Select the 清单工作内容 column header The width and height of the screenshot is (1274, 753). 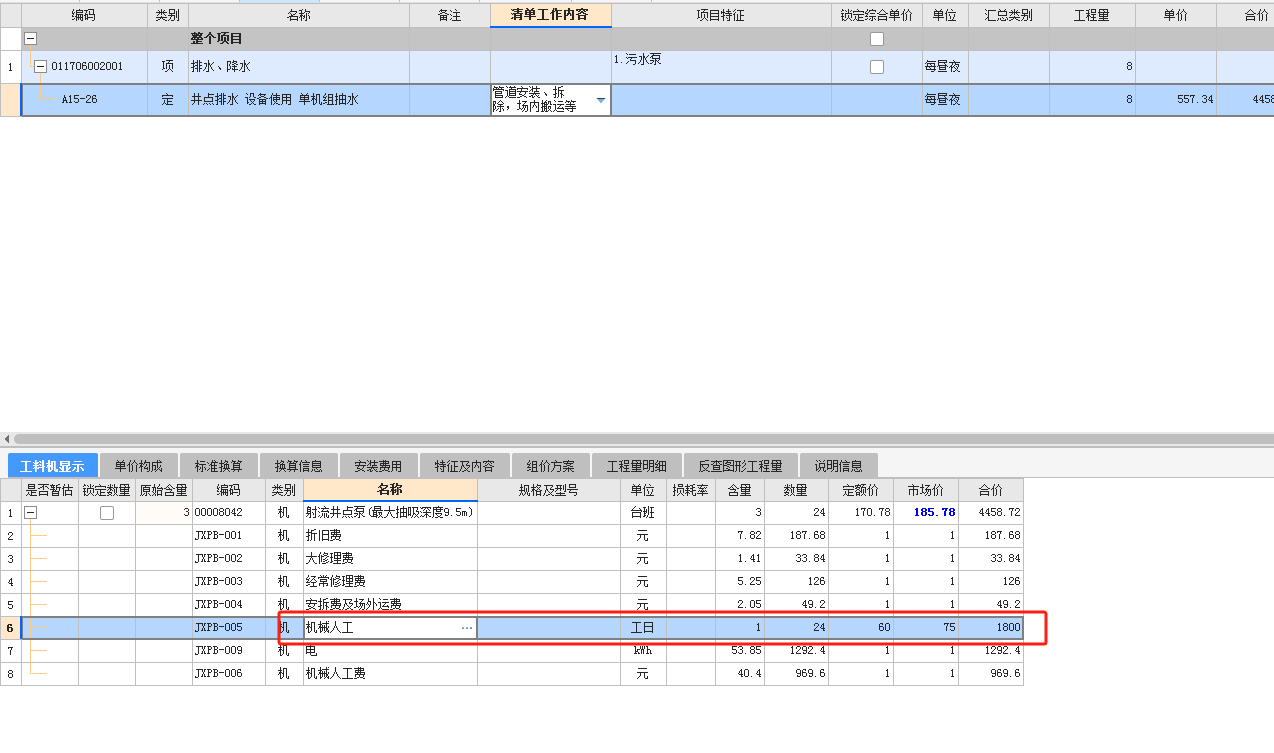[x=551, y=15]
